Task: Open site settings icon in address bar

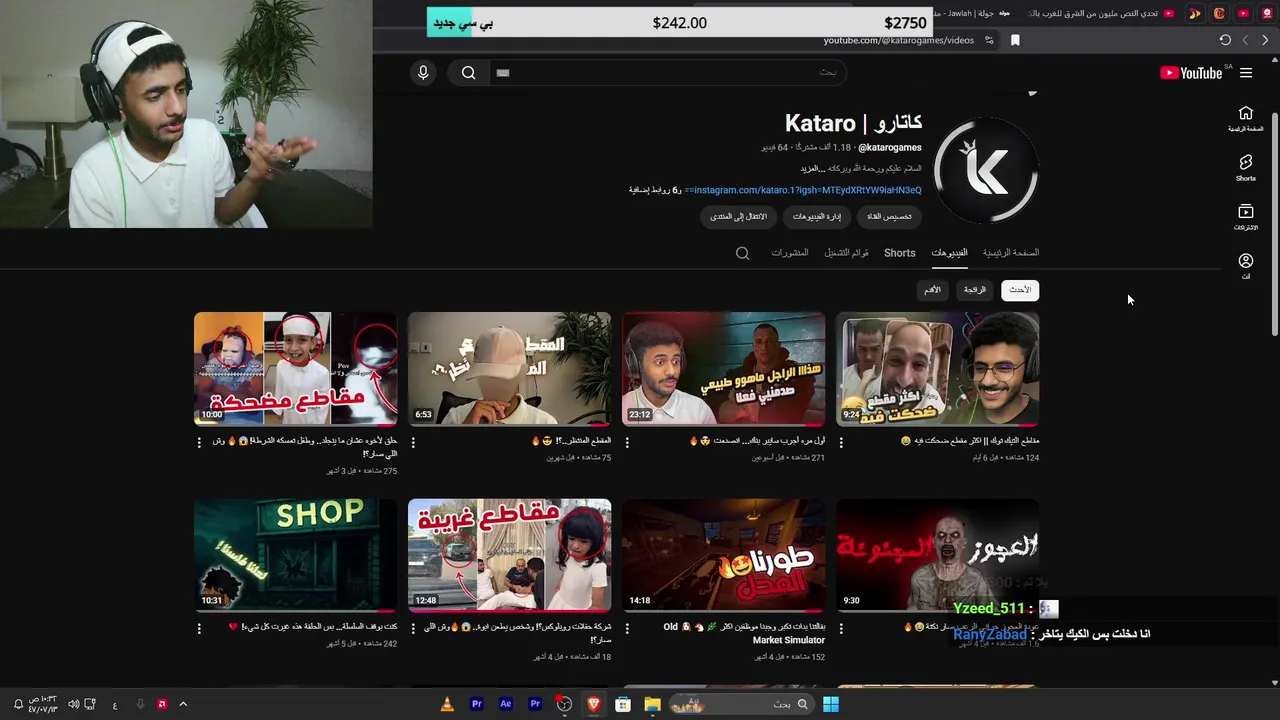Action: click(x=989, y=40)
